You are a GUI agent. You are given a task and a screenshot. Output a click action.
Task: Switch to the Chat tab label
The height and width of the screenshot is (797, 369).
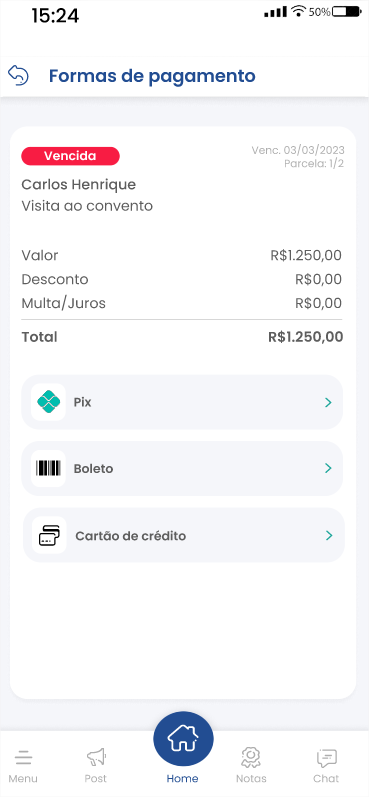(x=326, y=779)
